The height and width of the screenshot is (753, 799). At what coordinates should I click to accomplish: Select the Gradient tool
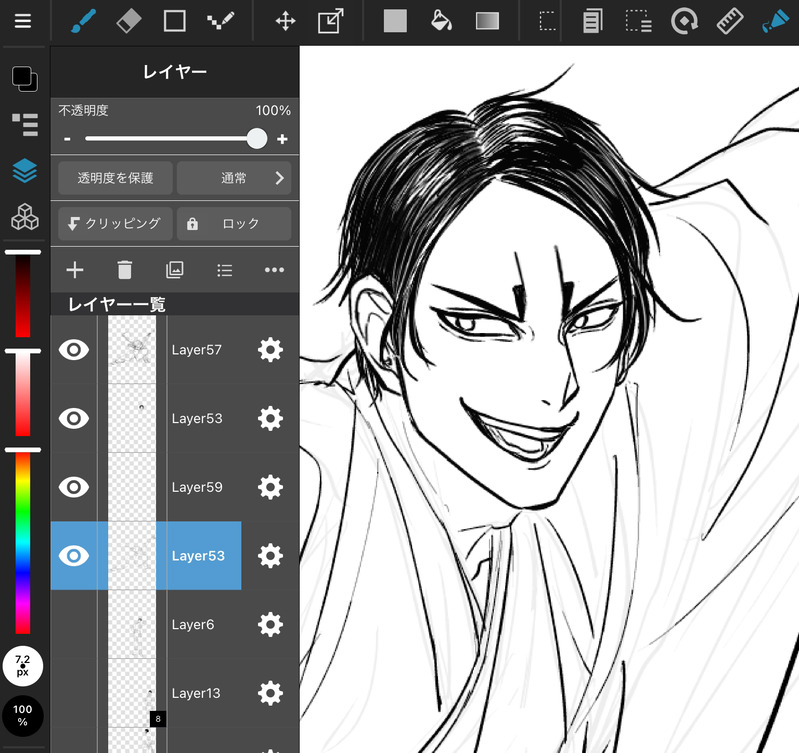pos(487,21)
